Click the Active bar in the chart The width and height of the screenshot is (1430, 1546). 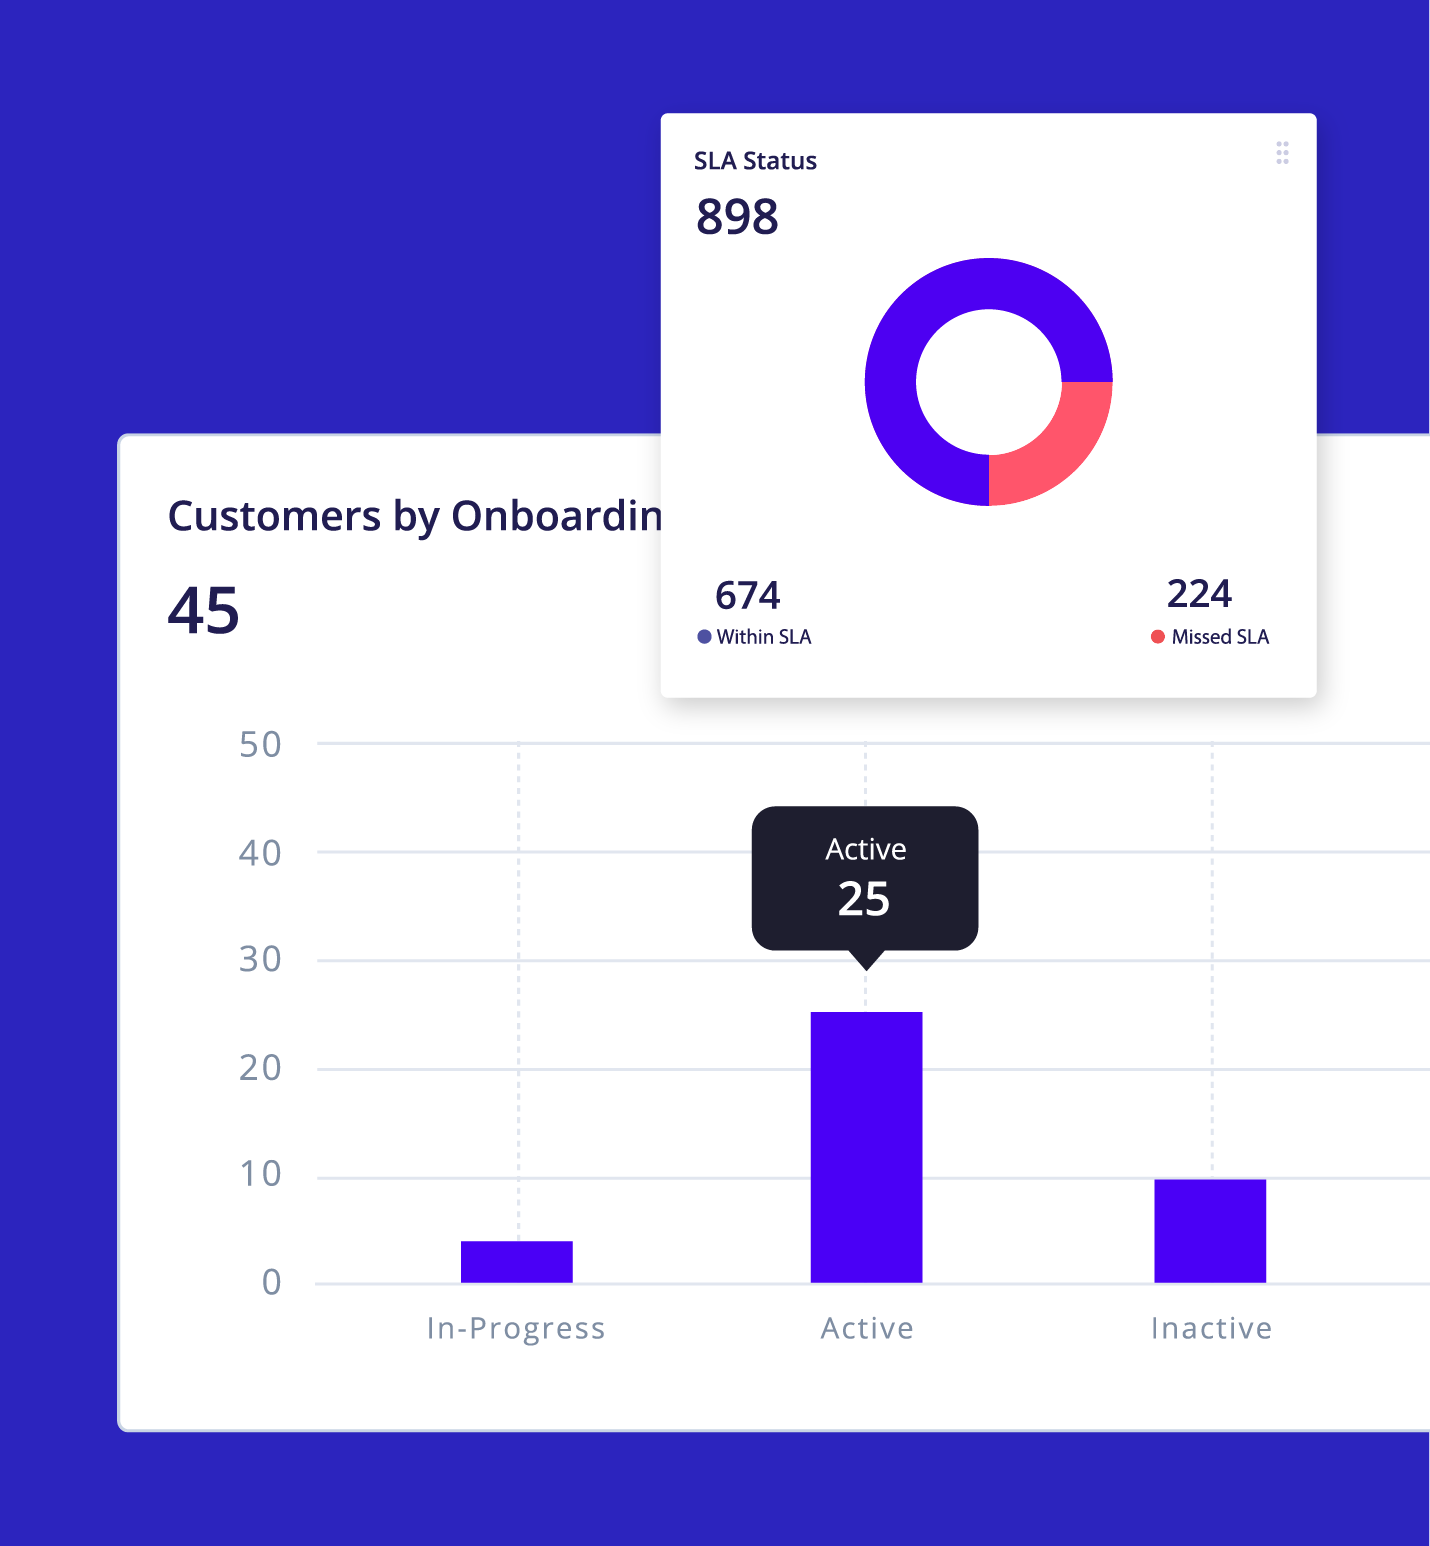click(x=866, y=1147)
